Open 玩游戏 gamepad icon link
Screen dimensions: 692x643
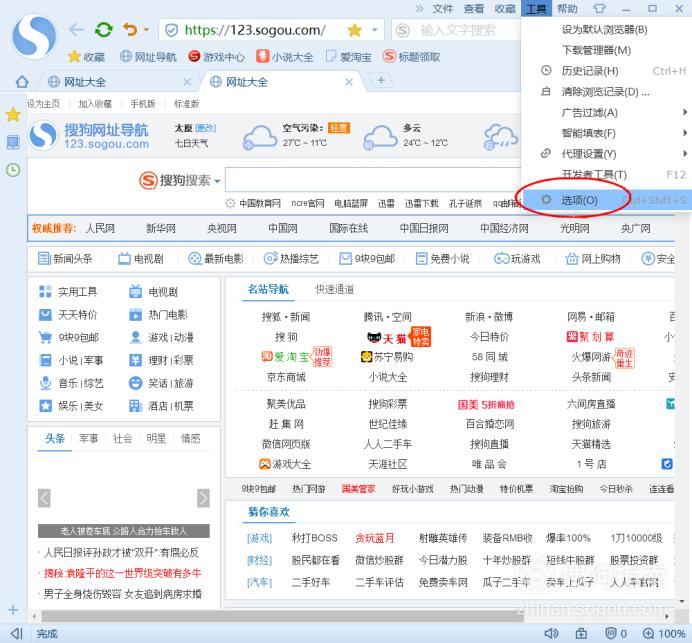tap(517, 259)
